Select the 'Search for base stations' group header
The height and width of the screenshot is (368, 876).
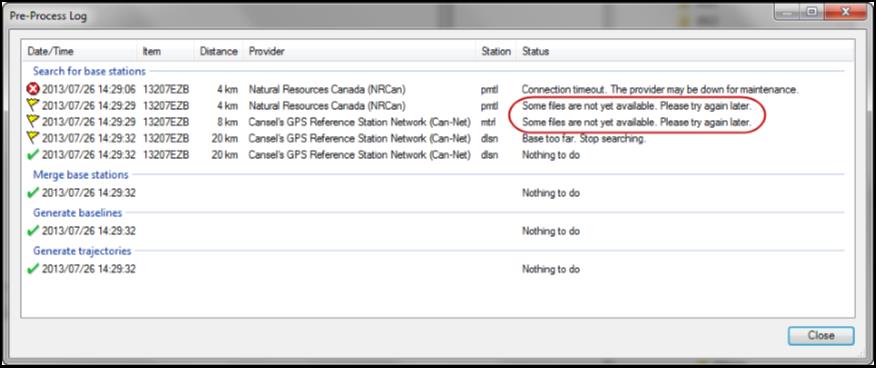[x=89, y=71]
